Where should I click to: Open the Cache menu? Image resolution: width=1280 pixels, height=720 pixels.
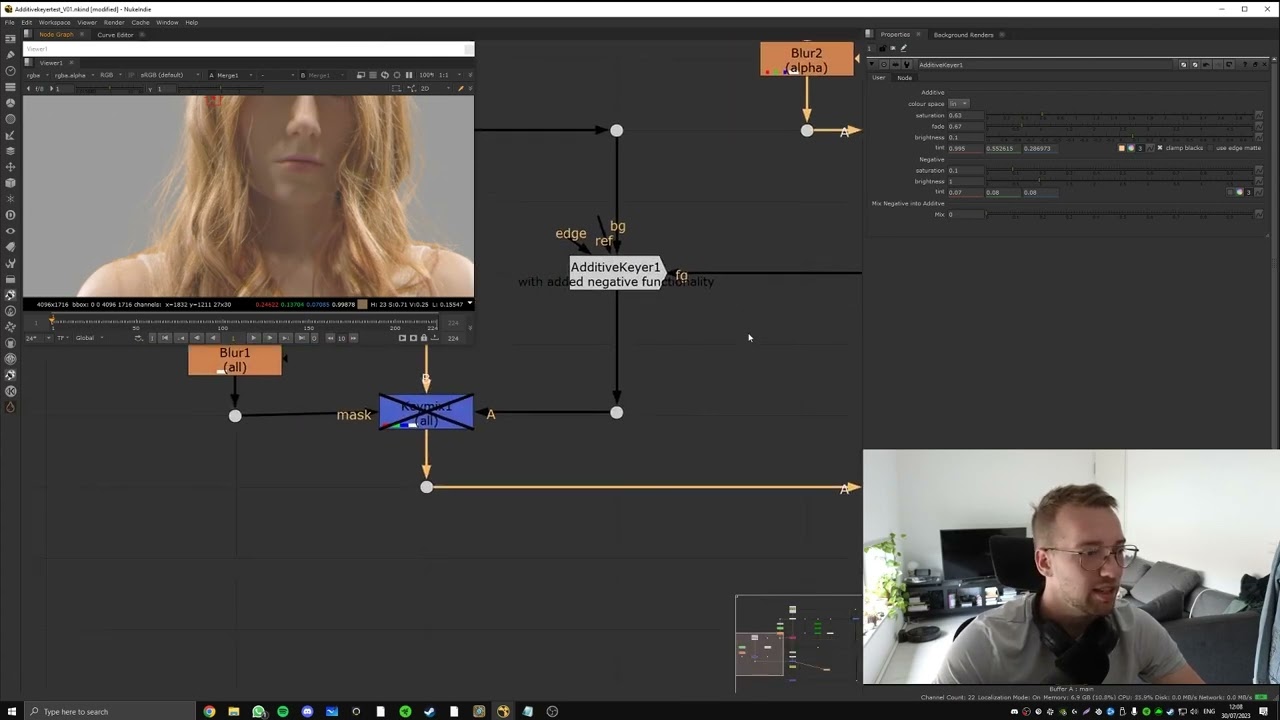[140, 22]
